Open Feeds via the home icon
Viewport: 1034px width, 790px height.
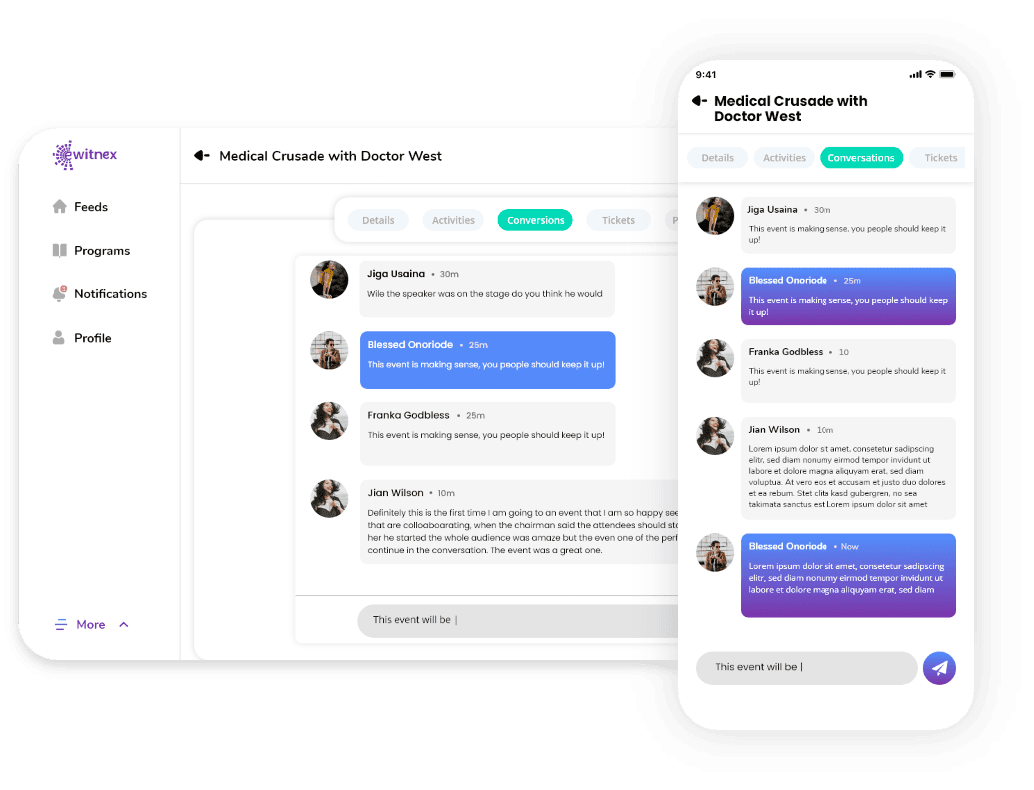[x=59, y=206]
